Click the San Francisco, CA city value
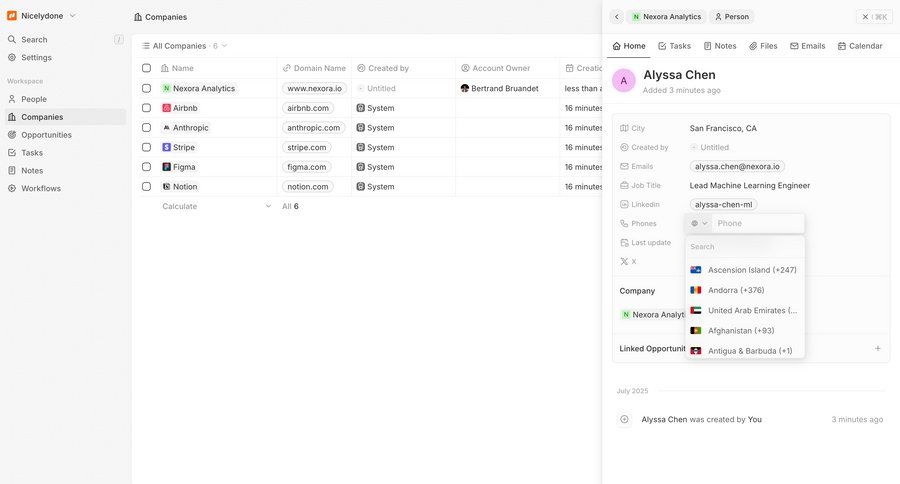 [723, 128]
